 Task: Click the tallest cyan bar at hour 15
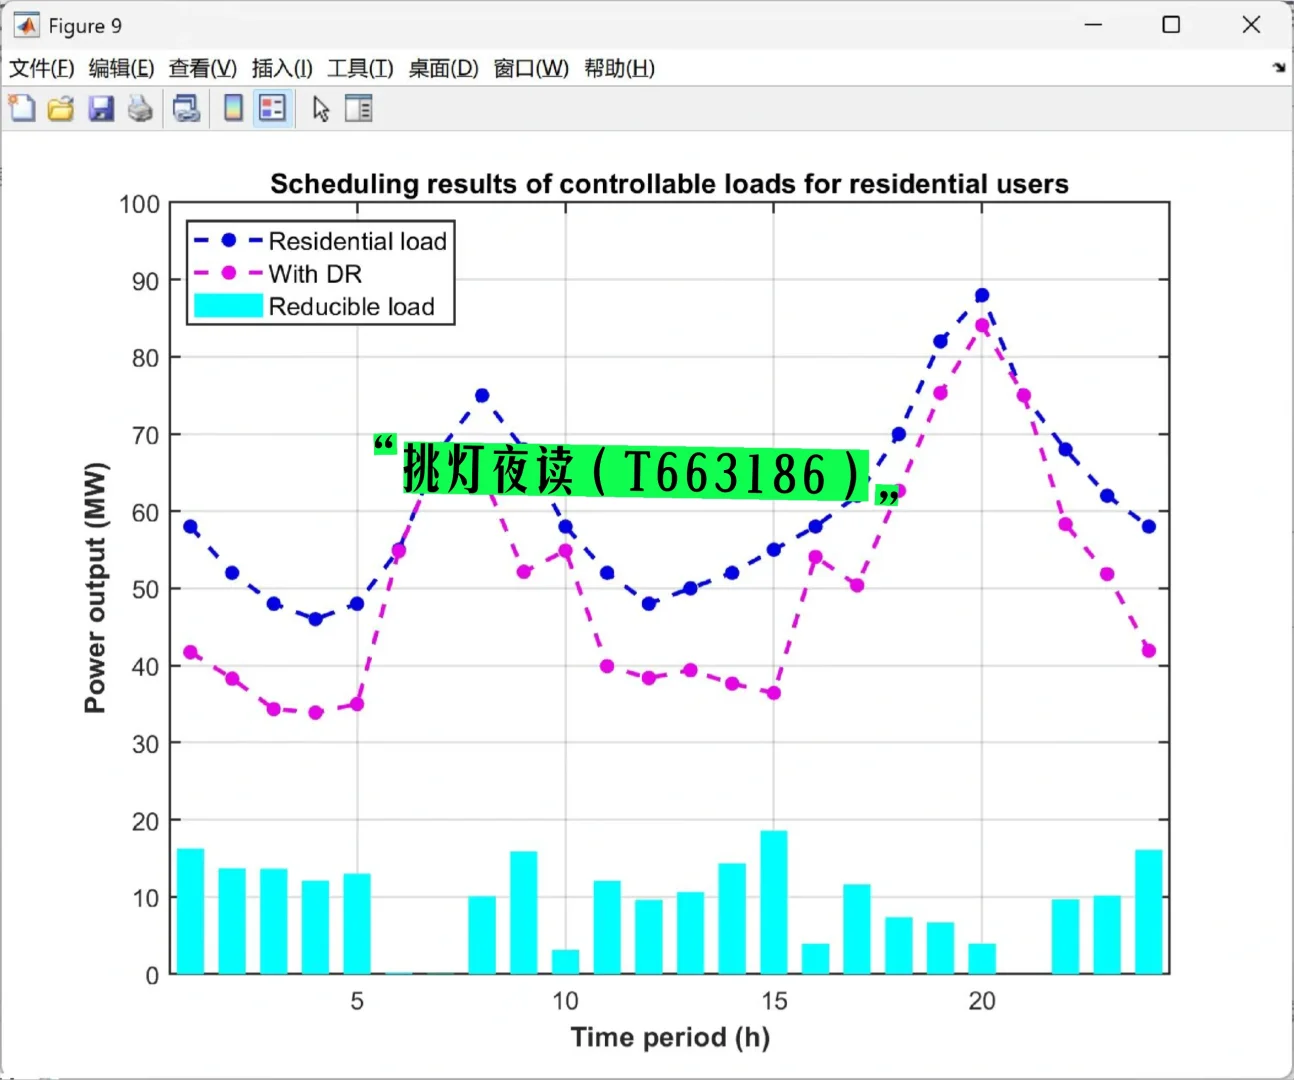(774, 902)
